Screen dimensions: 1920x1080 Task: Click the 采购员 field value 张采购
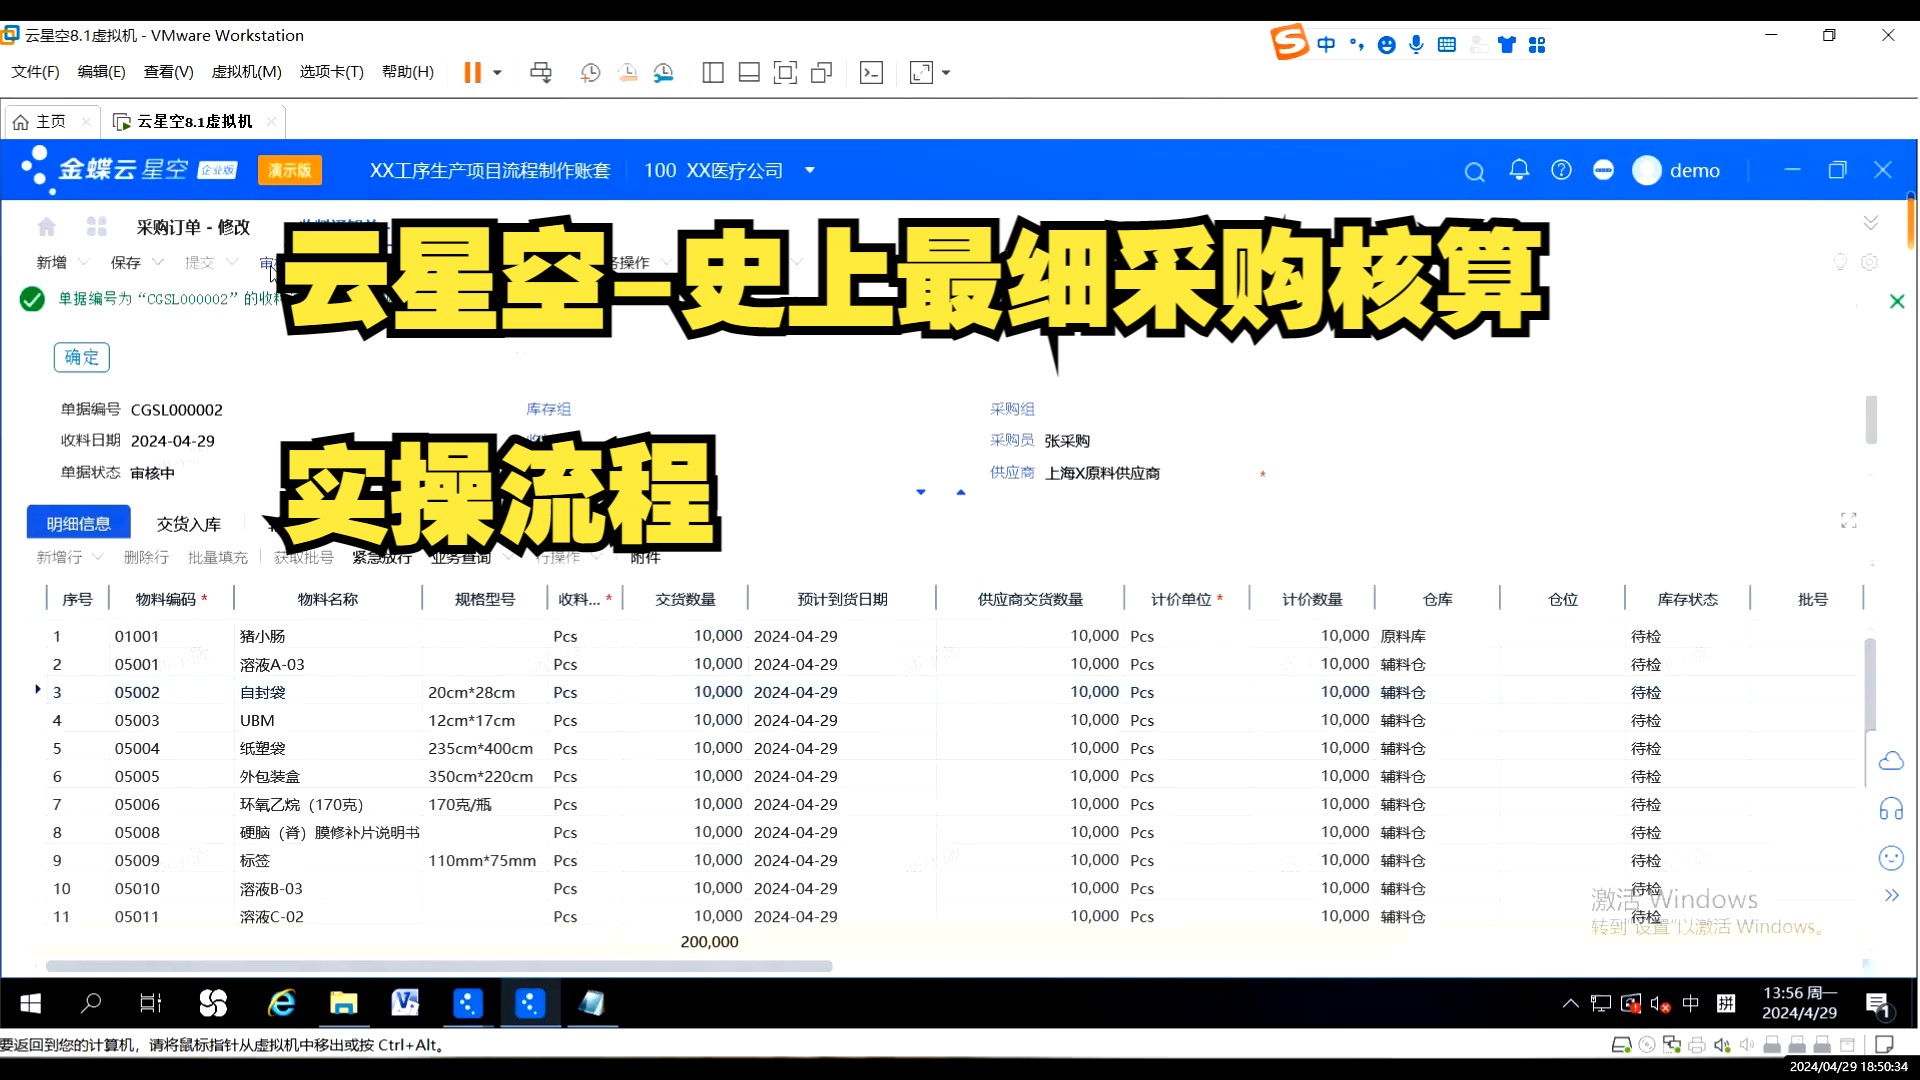[1067, 441]
